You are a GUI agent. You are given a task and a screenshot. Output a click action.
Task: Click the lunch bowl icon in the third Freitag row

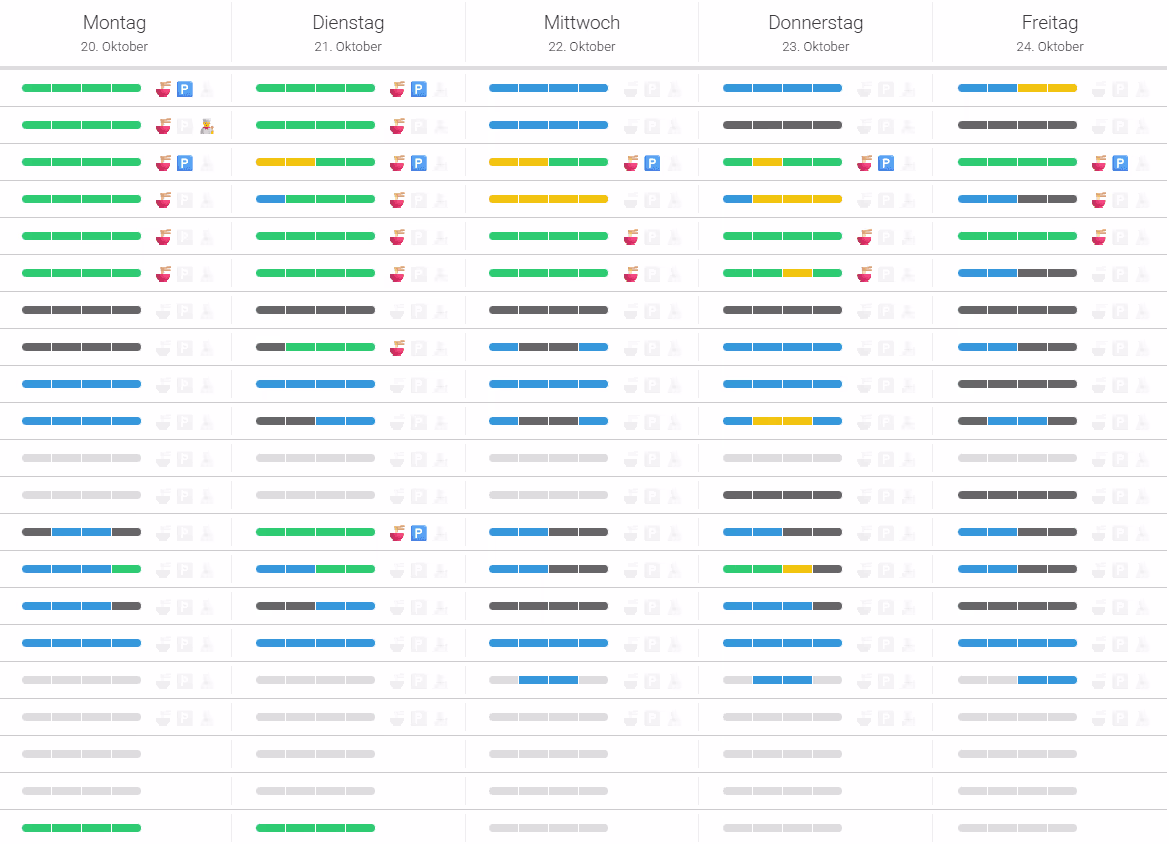pos(1099,162)
